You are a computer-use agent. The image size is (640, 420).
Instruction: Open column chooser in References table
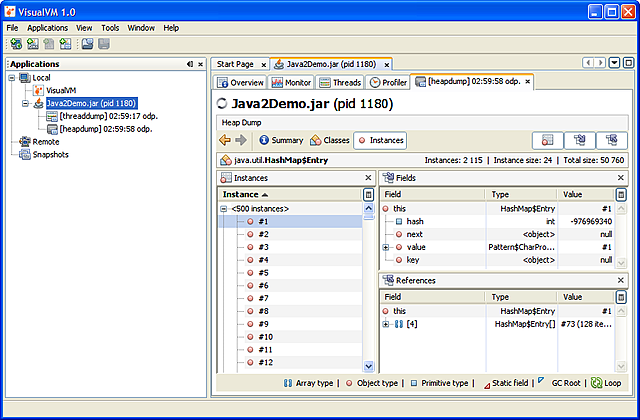coord(621,297)
